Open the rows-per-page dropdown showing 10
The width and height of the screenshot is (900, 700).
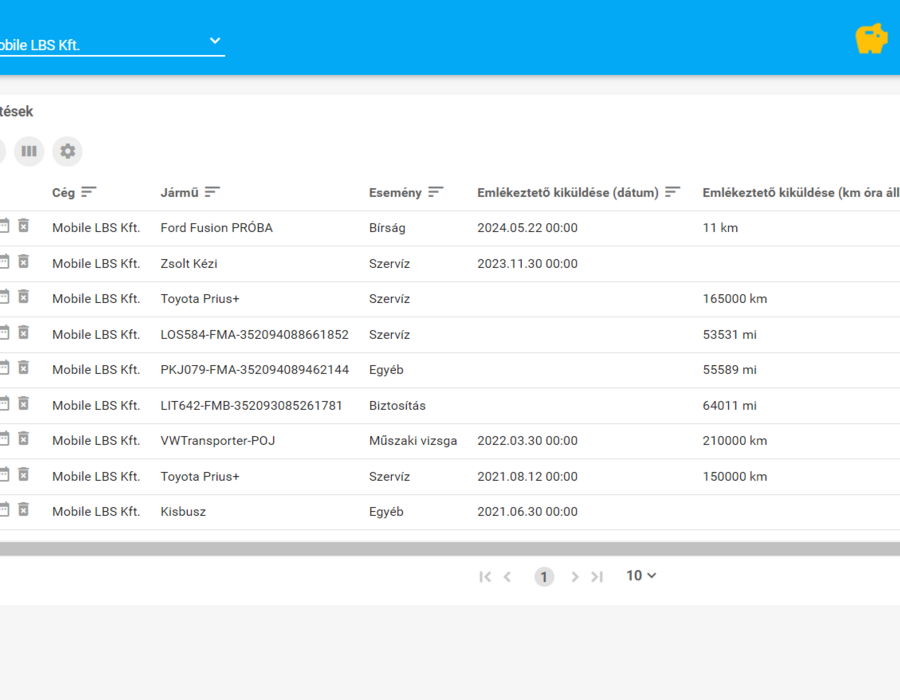[641, 575]
